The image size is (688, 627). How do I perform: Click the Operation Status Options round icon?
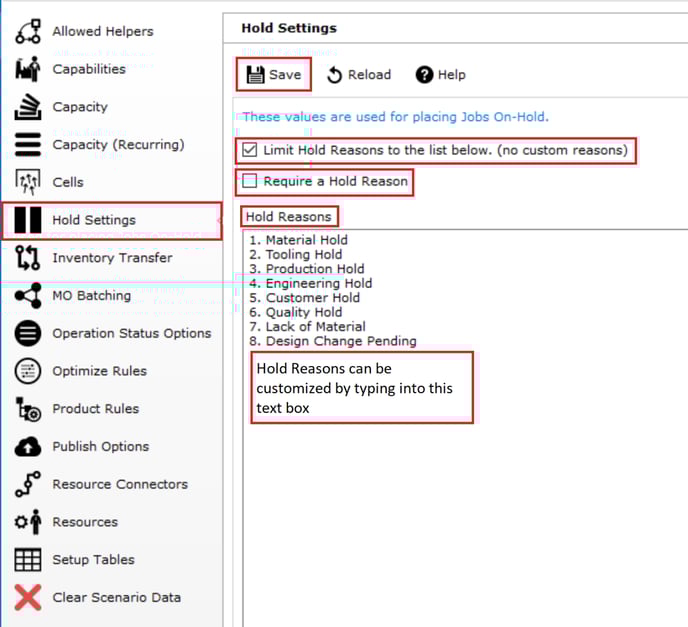tap(28, 333)
